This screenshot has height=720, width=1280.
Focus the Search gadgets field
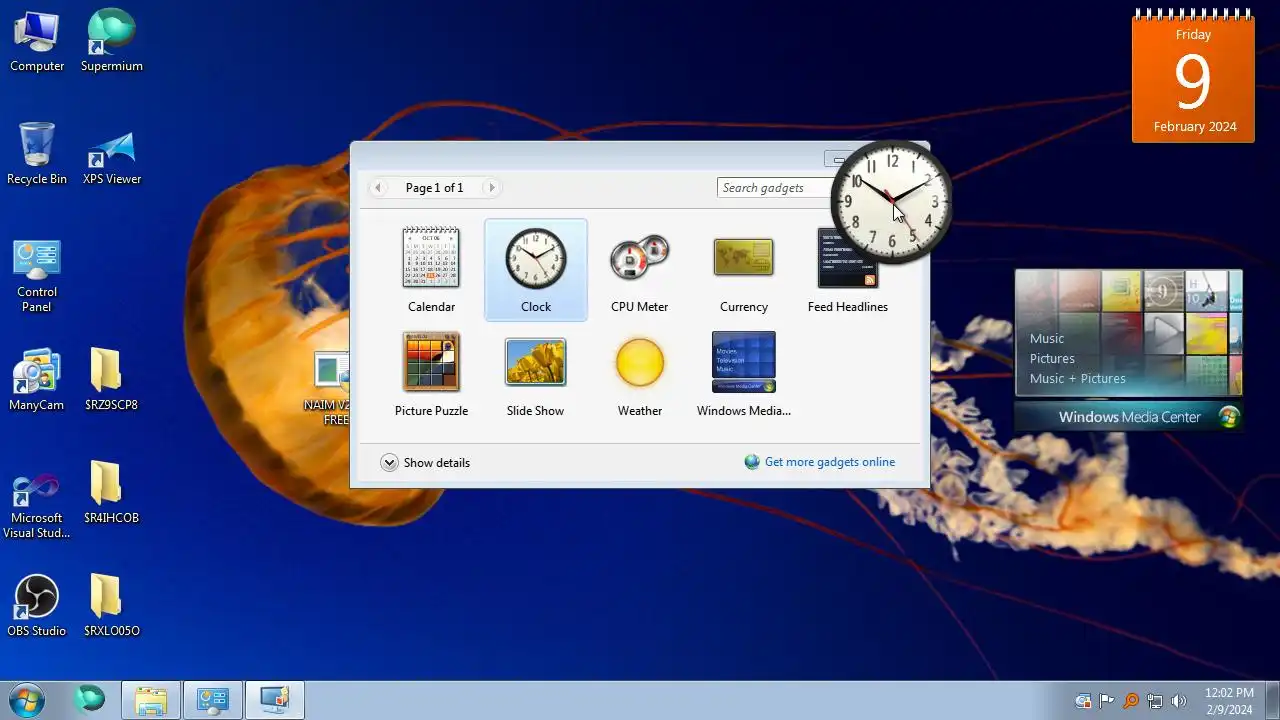(x=775, y=188)
